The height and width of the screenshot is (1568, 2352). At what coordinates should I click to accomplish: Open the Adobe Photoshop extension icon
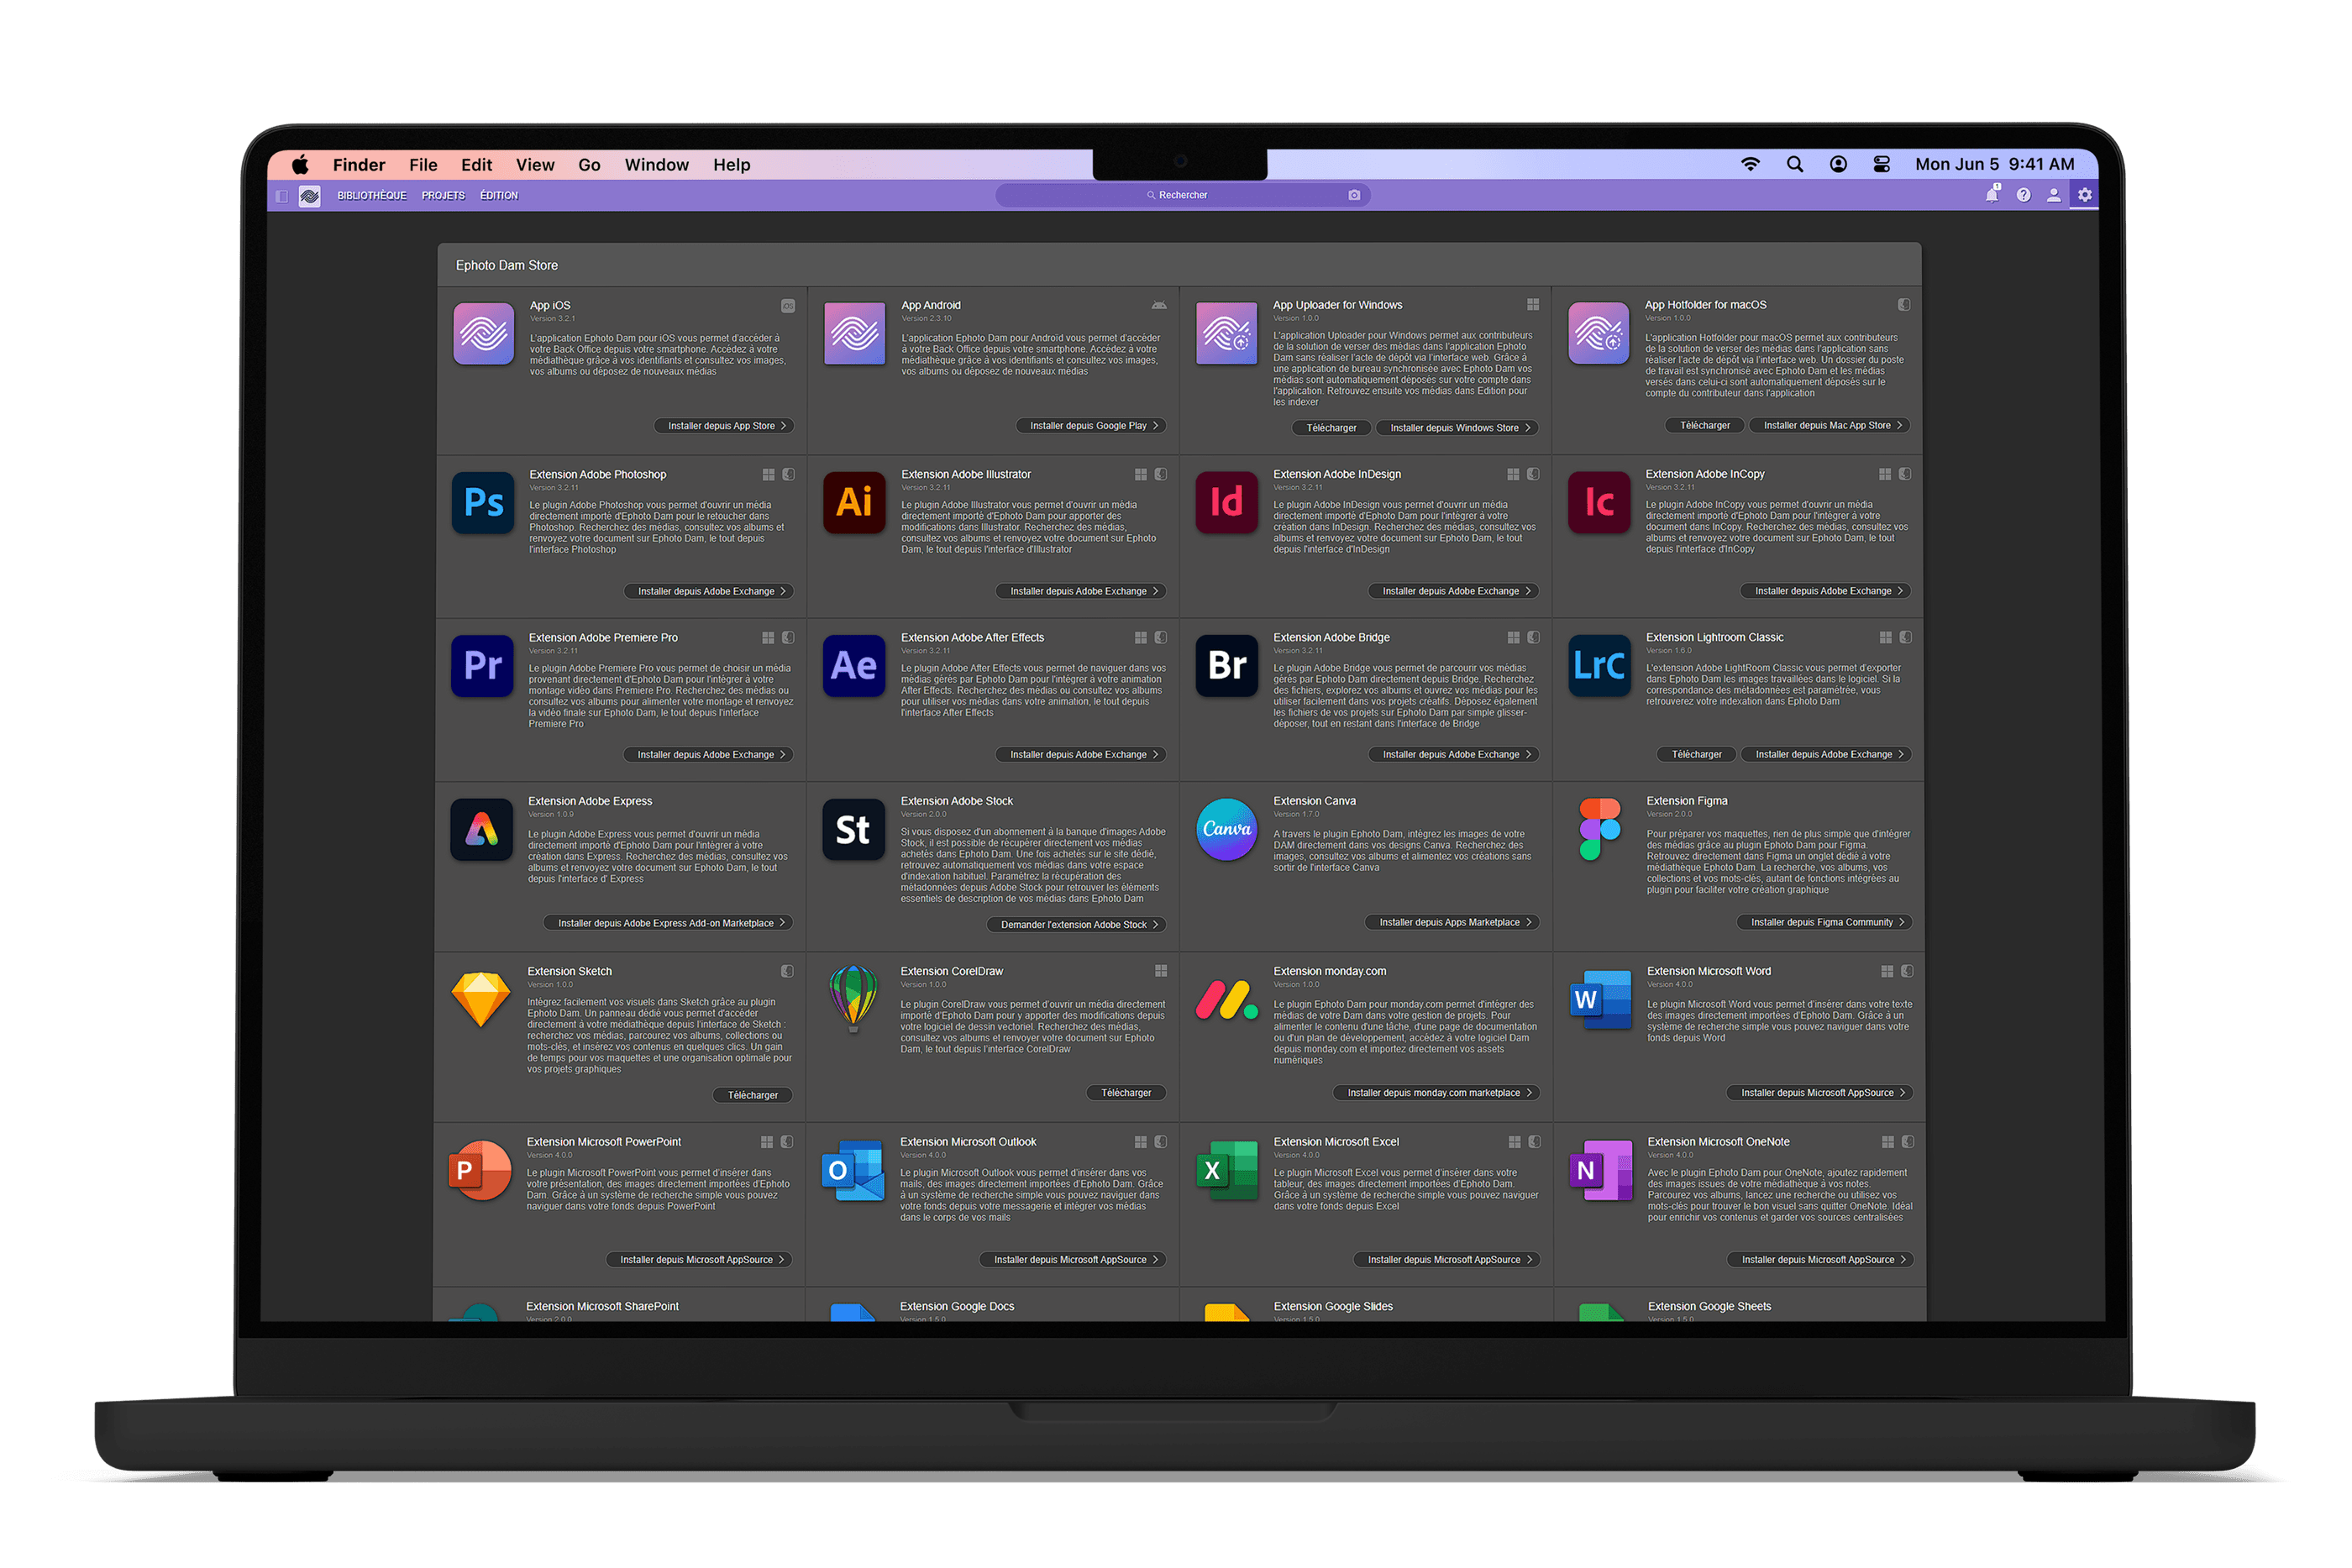(483, 503)
